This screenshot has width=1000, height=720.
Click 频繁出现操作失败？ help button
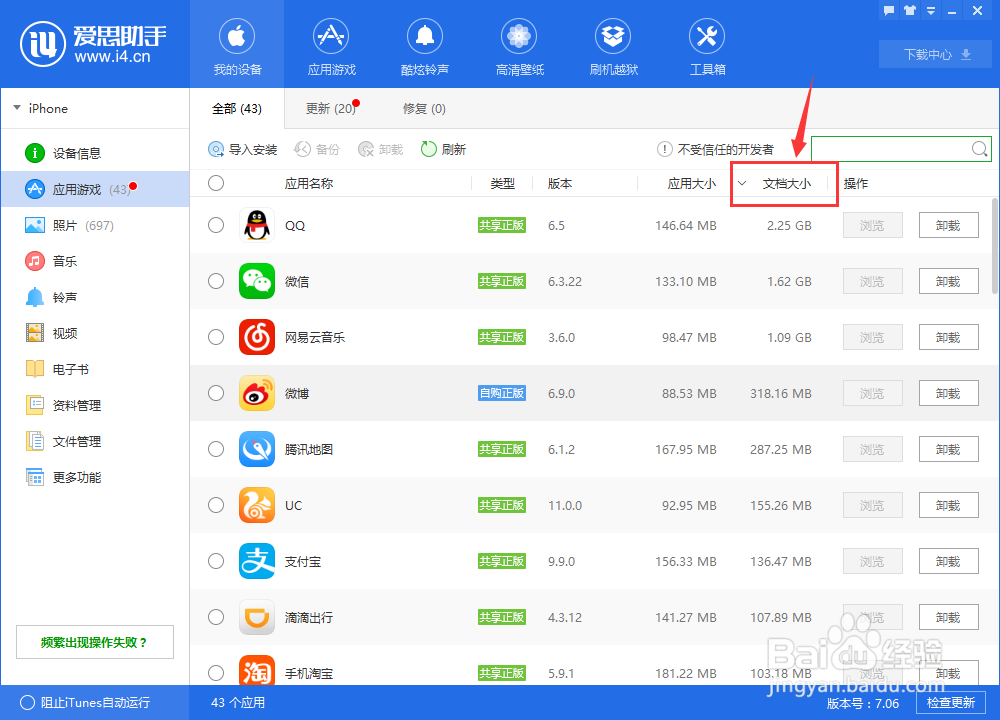(94, 642)
